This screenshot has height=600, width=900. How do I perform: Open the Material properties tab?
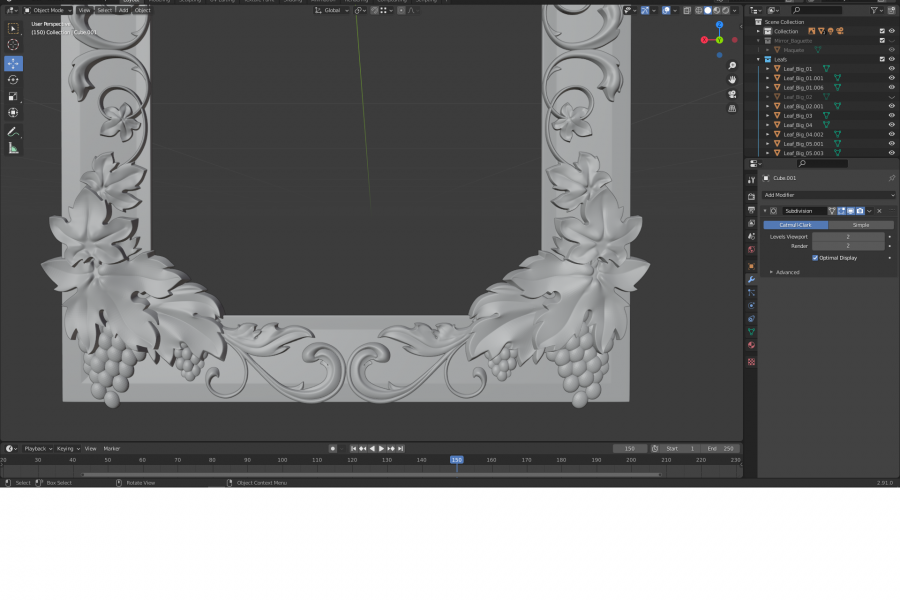pyautogui.click(x=751, y=345)
